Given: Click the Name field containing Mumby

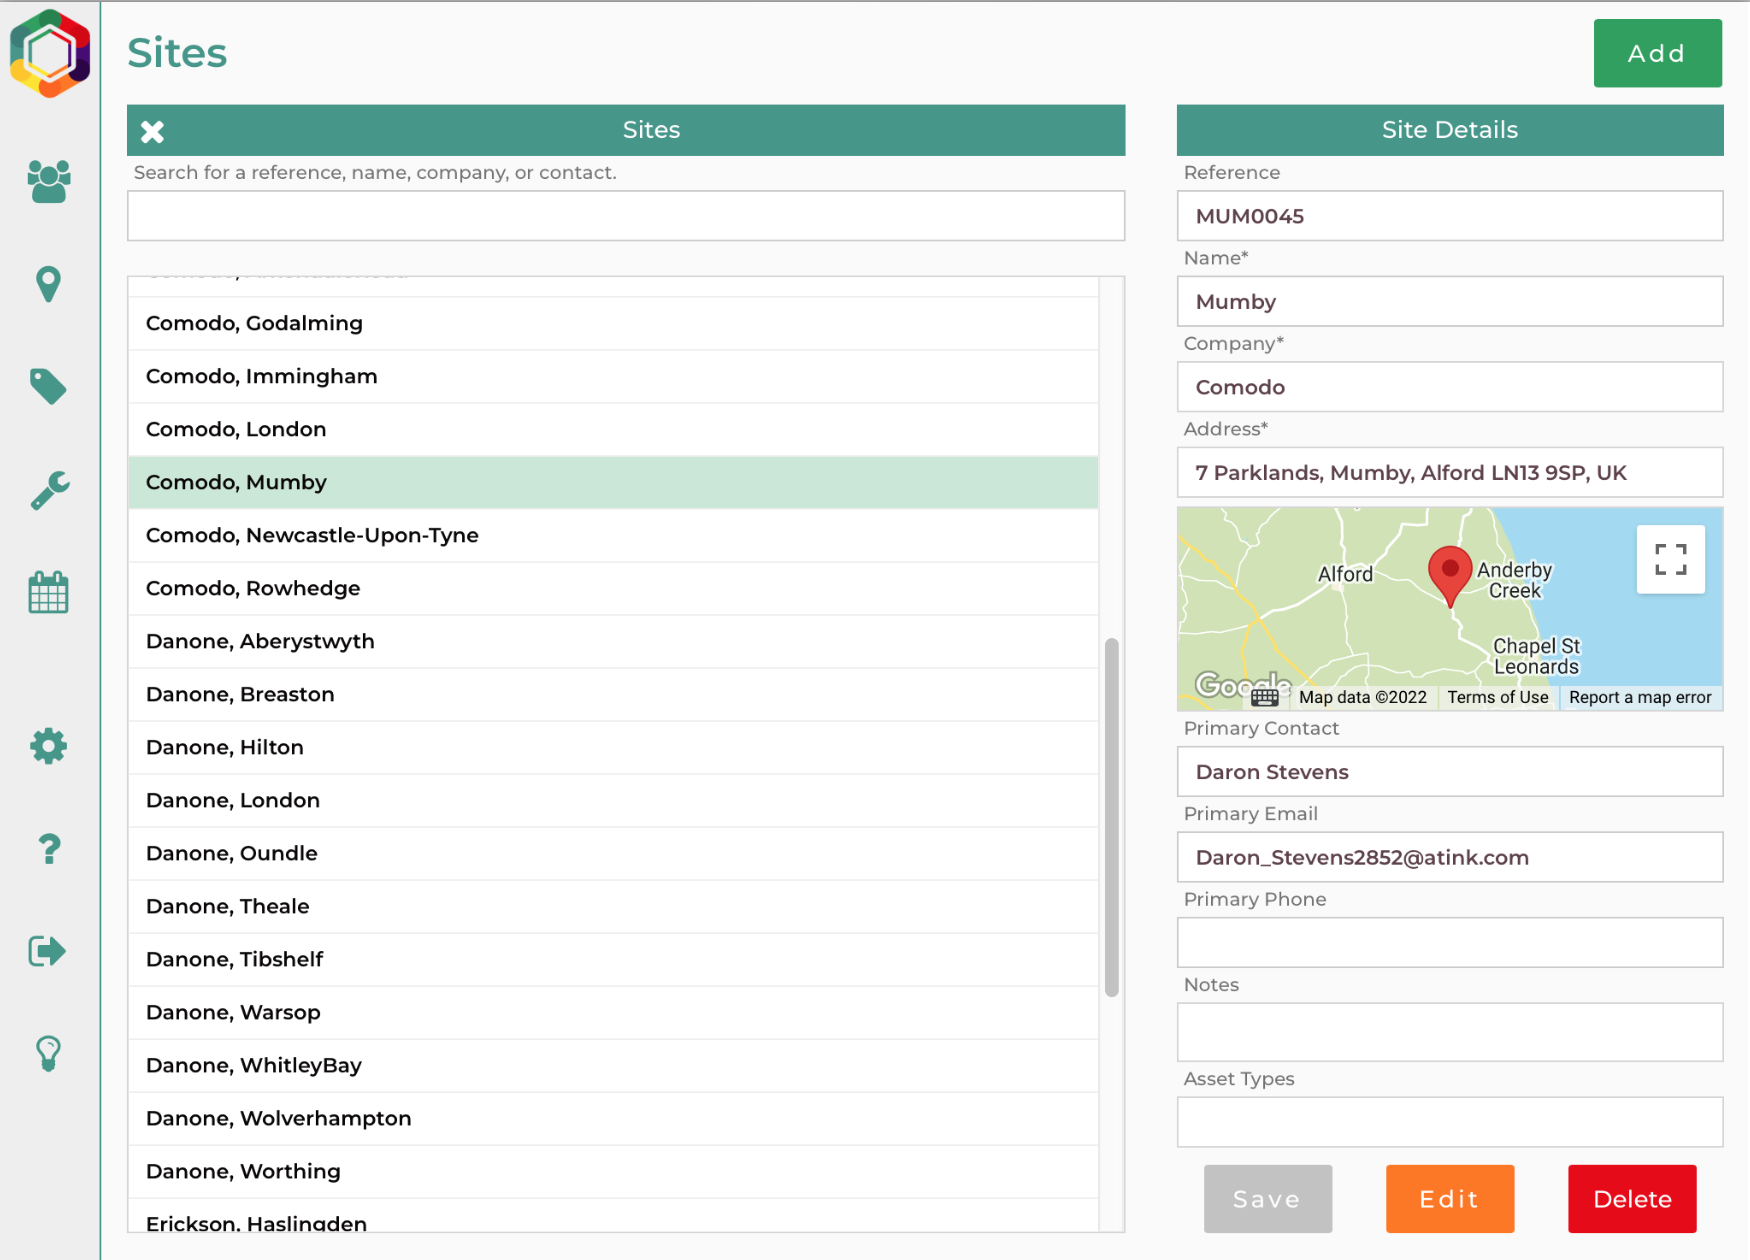Looking at the screenshot, I should click(x=1449, y=301).
